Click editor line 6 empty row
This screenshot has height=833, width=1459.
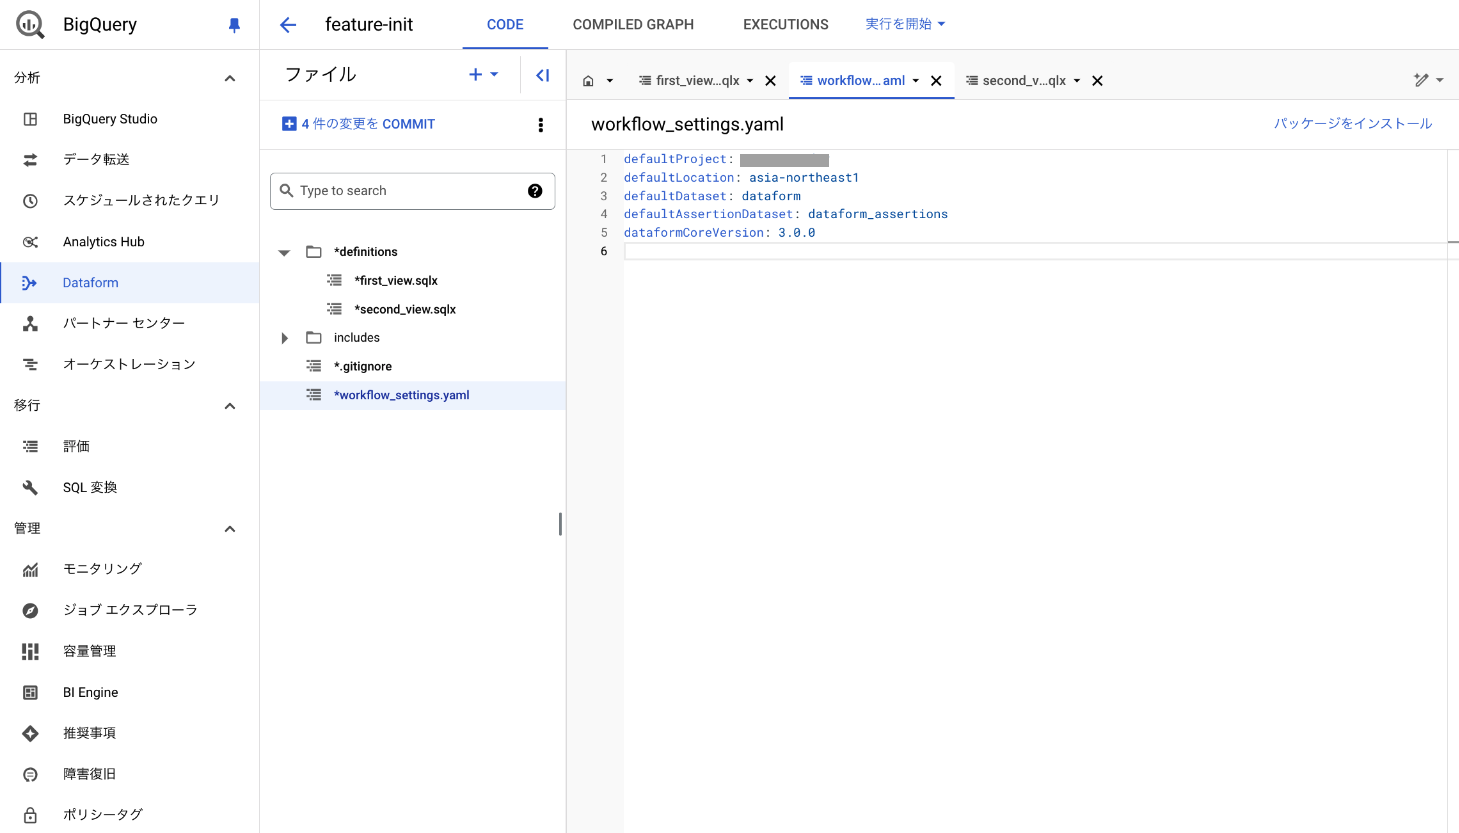(1035, 251)
